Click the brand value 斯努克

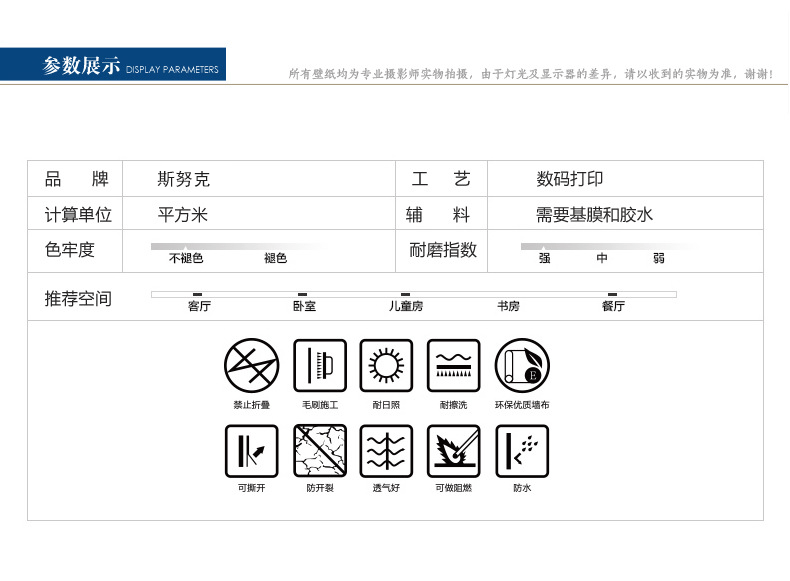point(184,180)
